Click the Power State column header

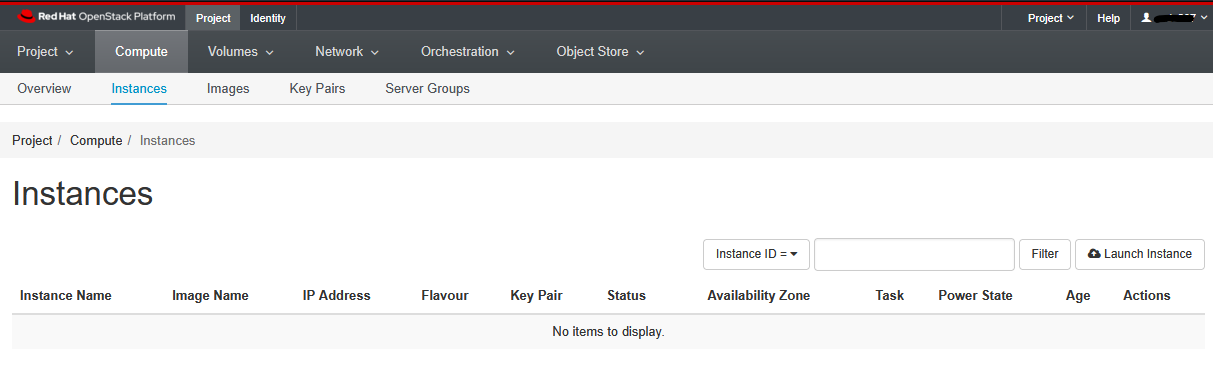(x=975, y=296)
